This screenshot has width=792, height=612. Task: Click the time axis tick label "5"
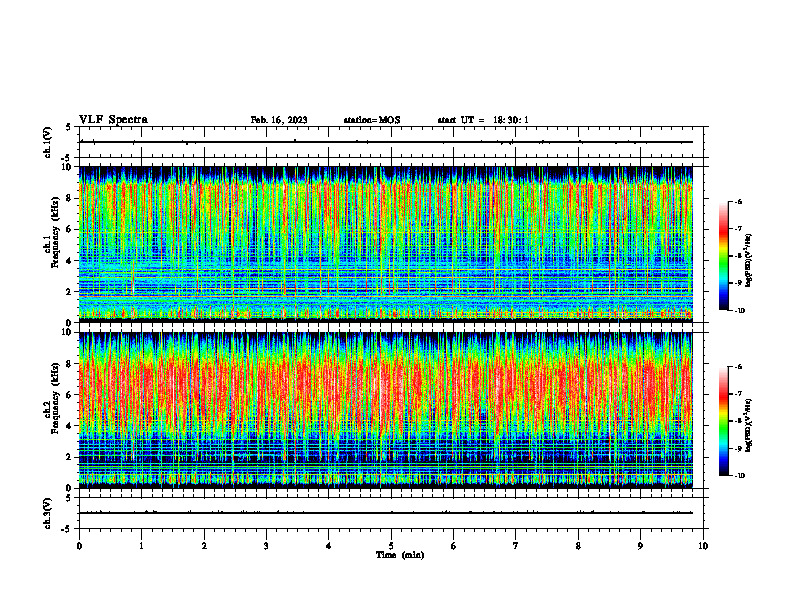click(391, 546)
